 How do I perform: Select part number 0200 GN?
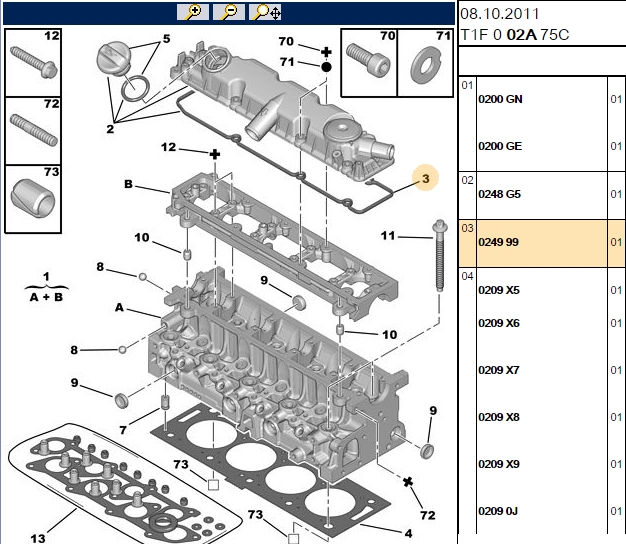(x=500, y=99)
